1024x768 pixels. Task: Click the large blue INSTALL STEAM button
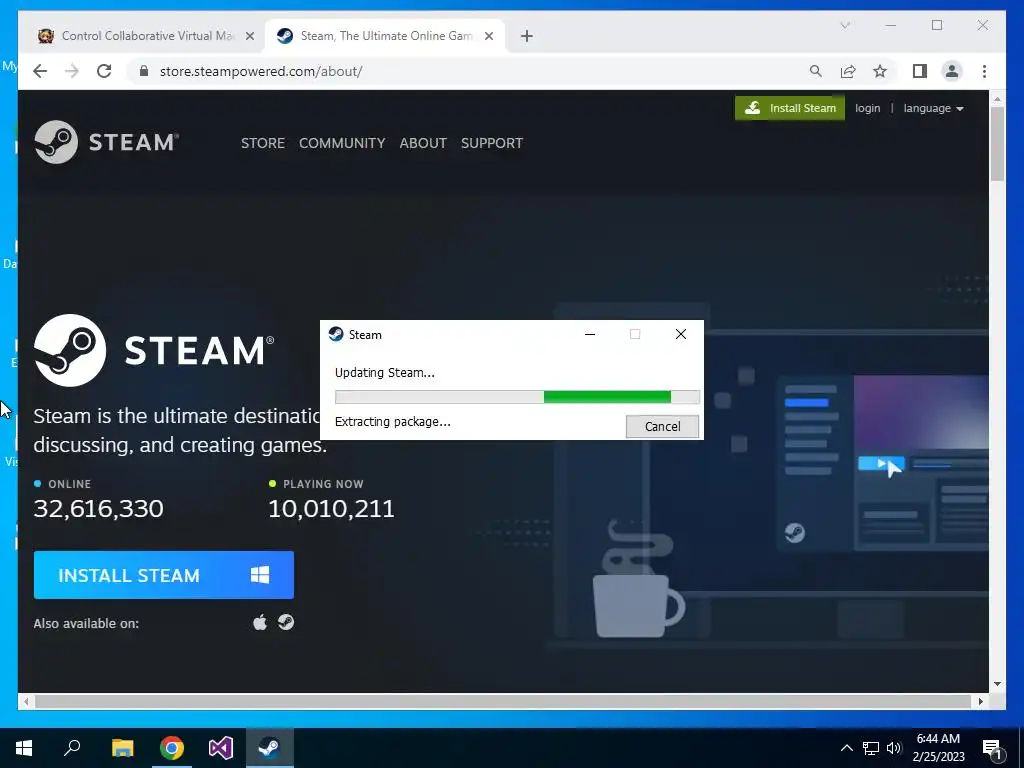point(164,575)
